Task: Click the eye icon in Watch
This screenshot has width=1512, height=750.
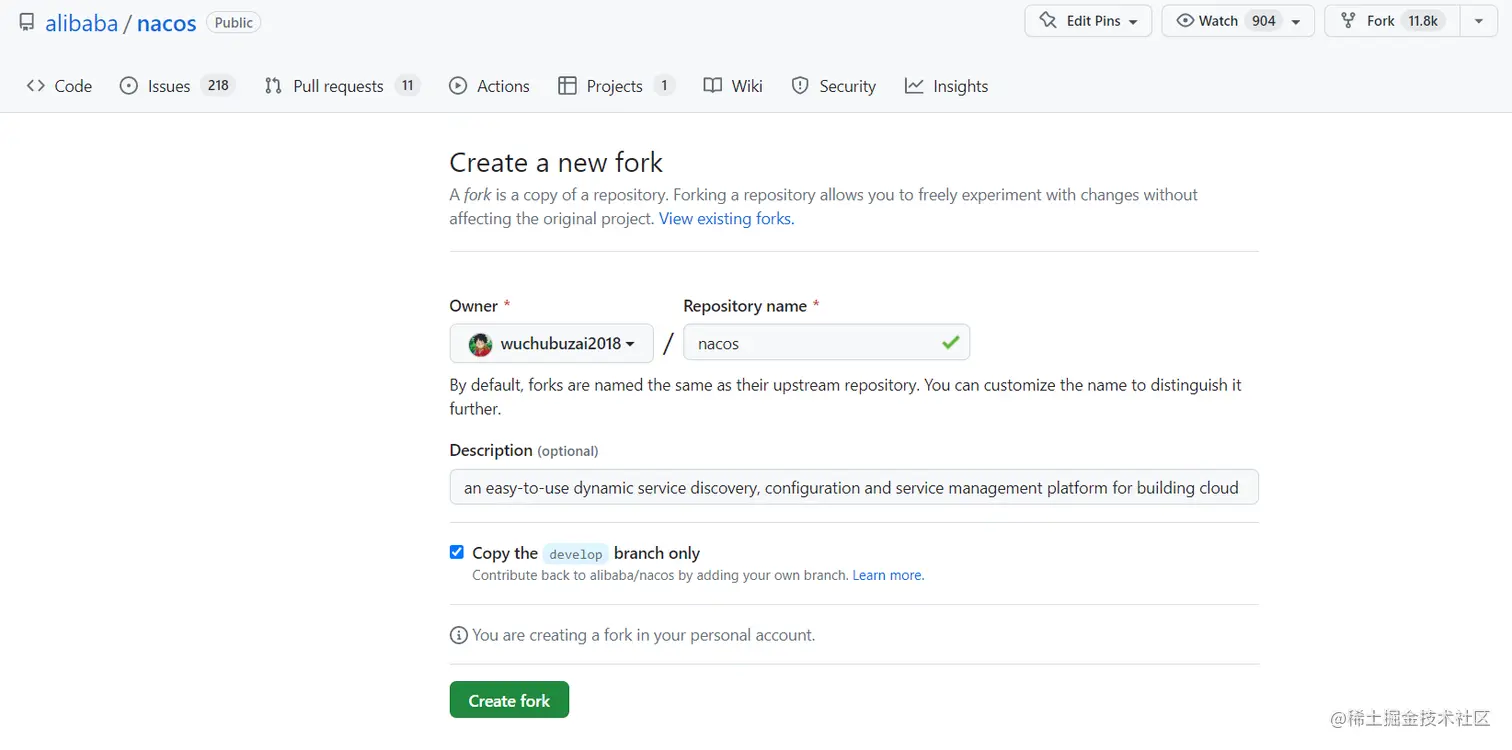Action: (x=1185, y=21)
